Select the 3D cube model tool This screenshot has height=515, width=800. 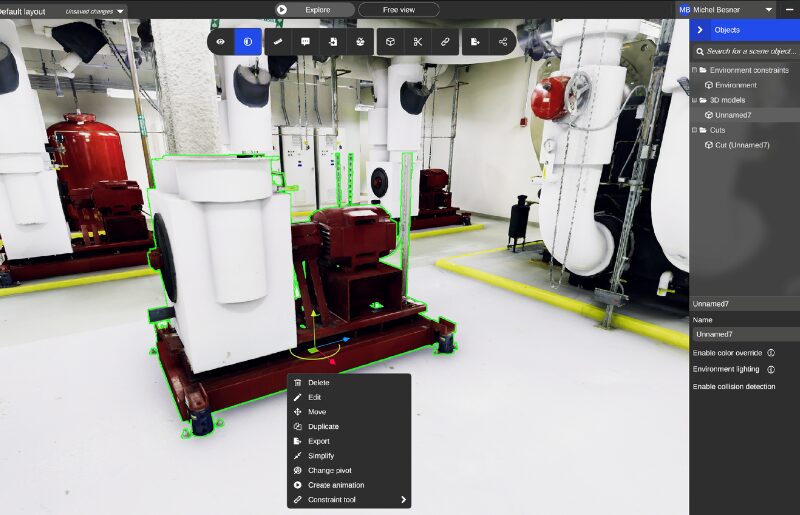[x=390, y=42]
